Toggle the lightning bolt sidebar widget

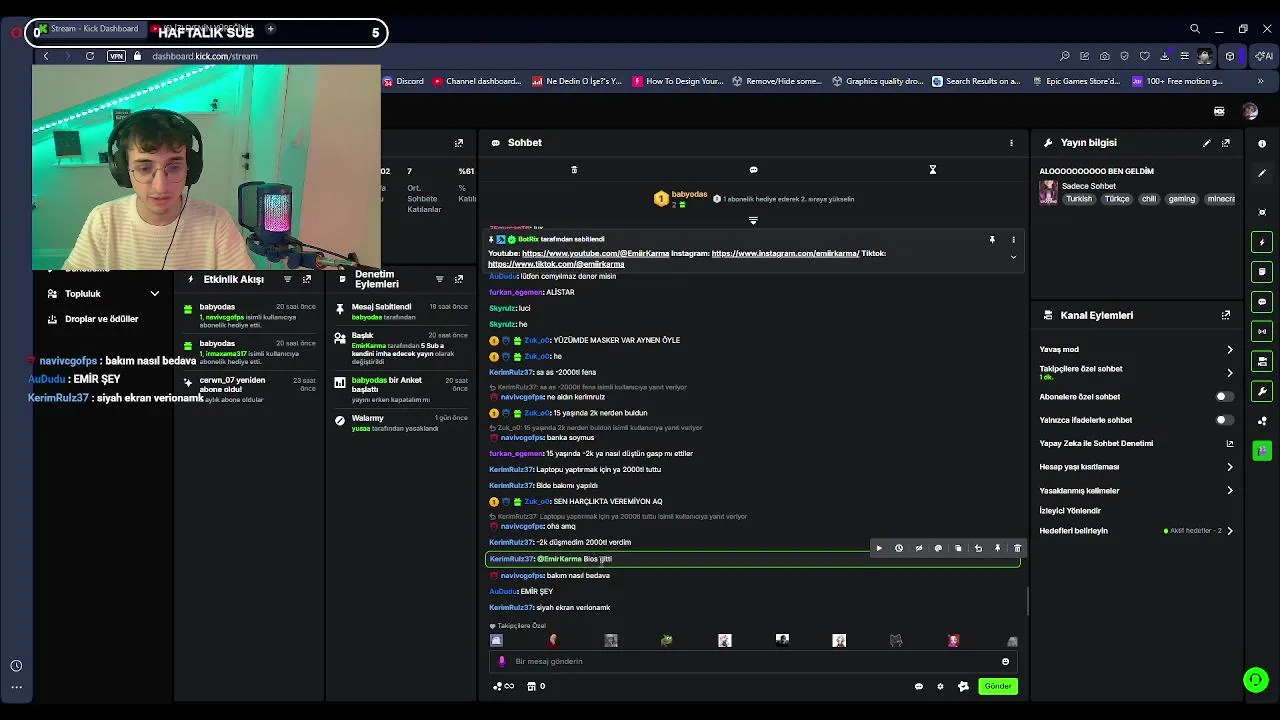pos(1262,242)
